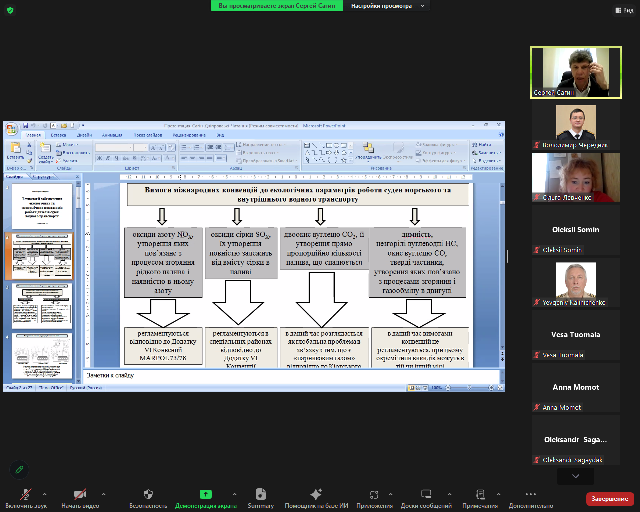Select Сергей Сагин's video thumbnail
Viewport: 640px width, 512px height.
click(x=568, y=71)
